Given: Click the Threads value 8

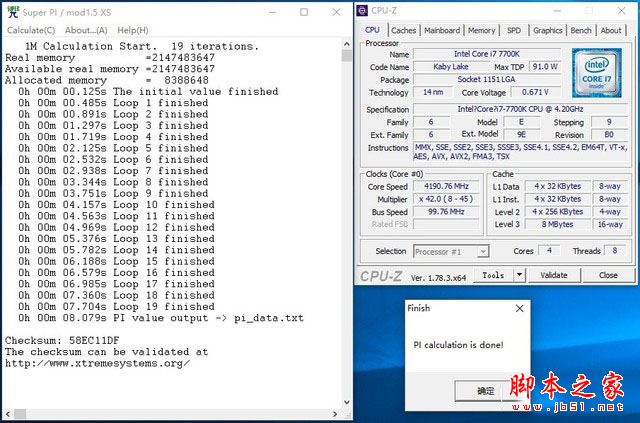Looking at the screenshot, I should tap(615, 251).
